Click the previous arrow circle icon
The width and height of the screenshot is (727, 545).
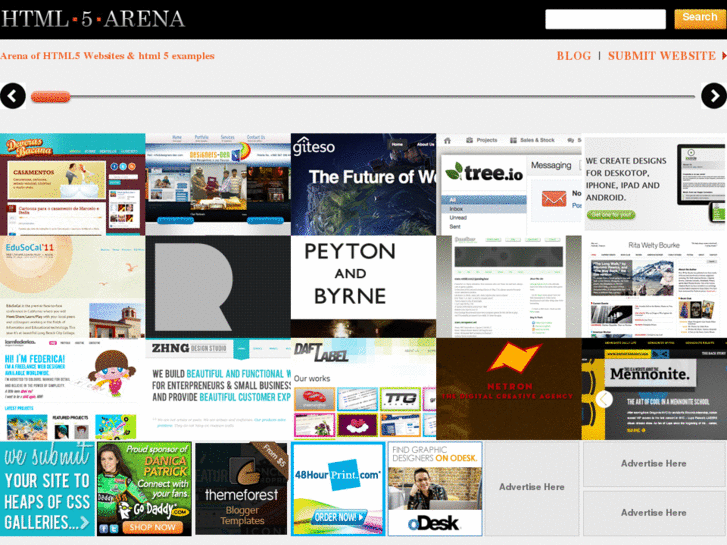click(13, 96)
